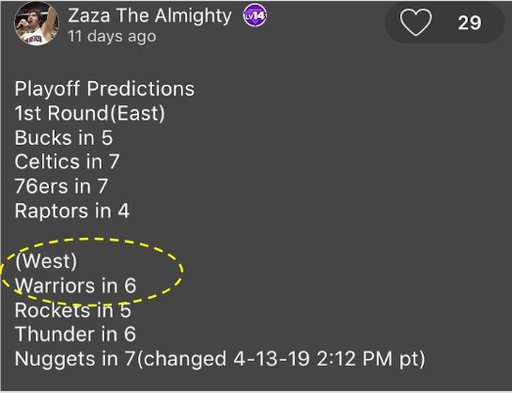Click the 11 days ago timestamp
The image size is (512, 393).
[112, 36]
